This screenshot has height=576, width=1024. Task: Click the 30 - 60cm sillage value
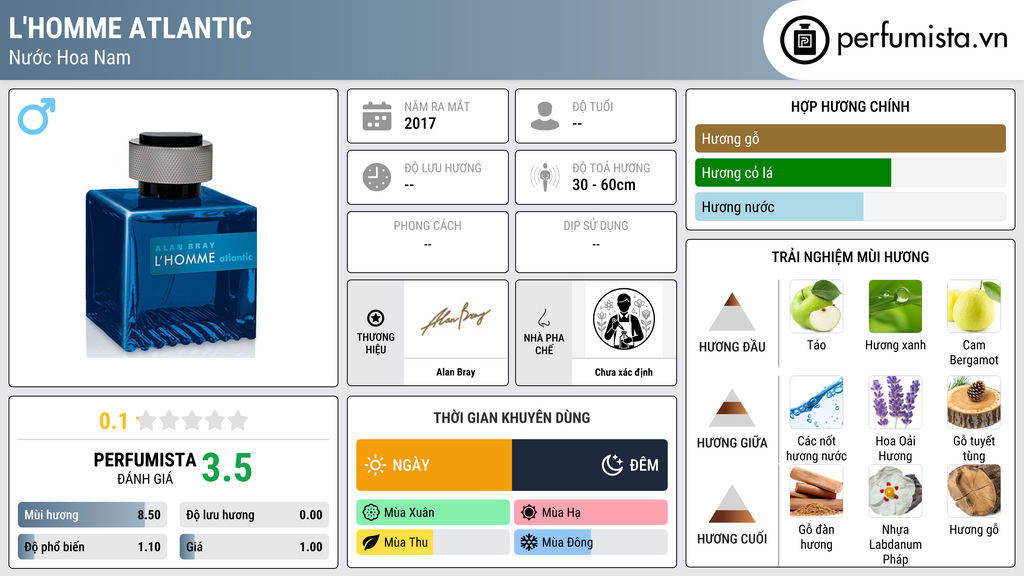(x=604, y=185)
